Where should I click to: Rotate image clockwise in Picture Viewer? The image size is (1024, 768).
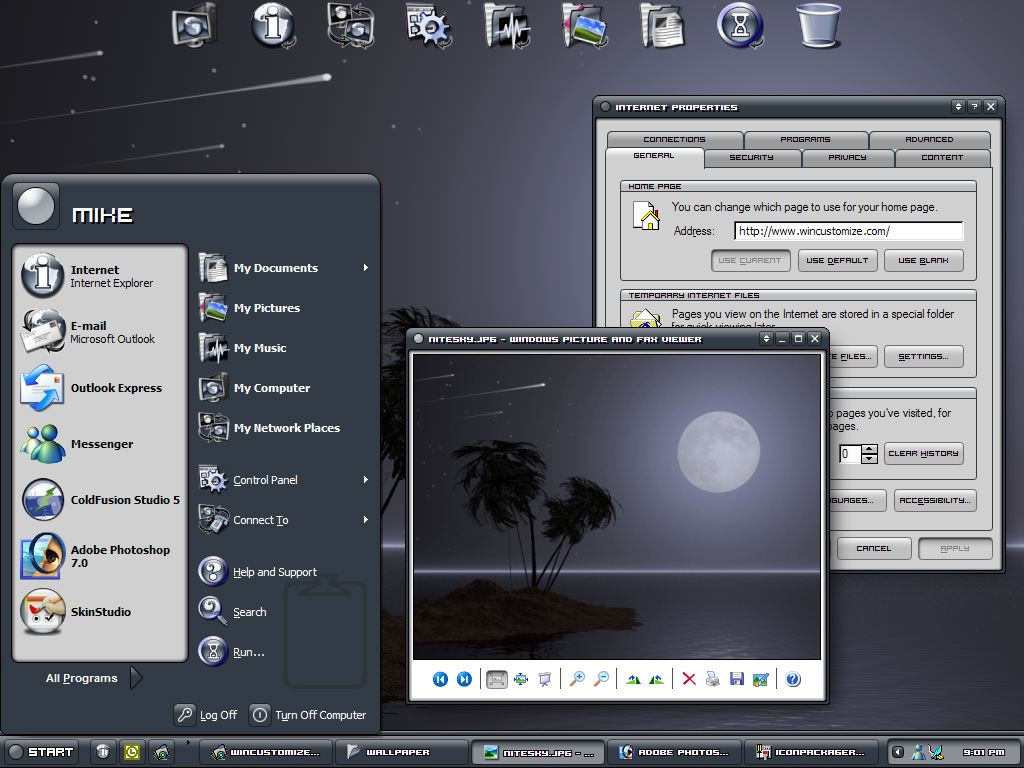[633, 679]
